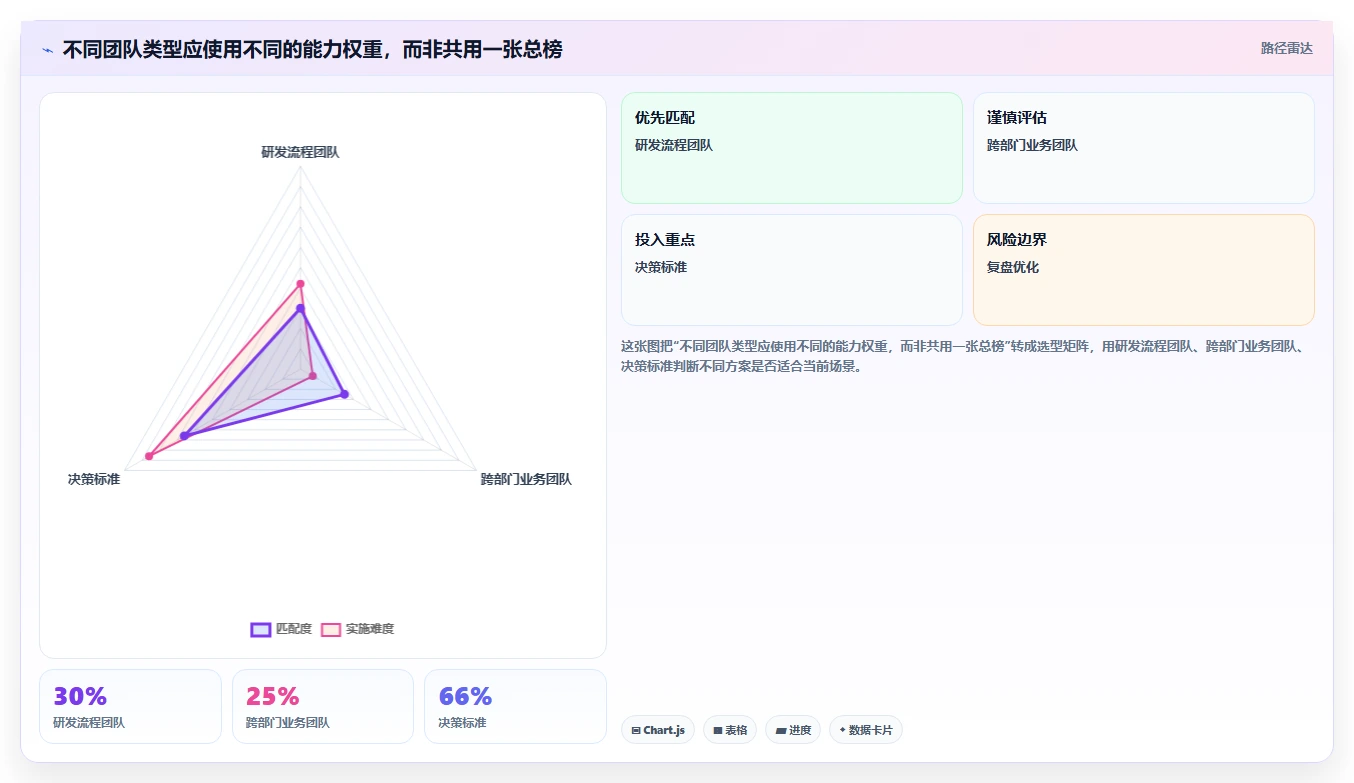Select the Chart.js tag chip
1354x783 pixels.
tap(658, 730)
